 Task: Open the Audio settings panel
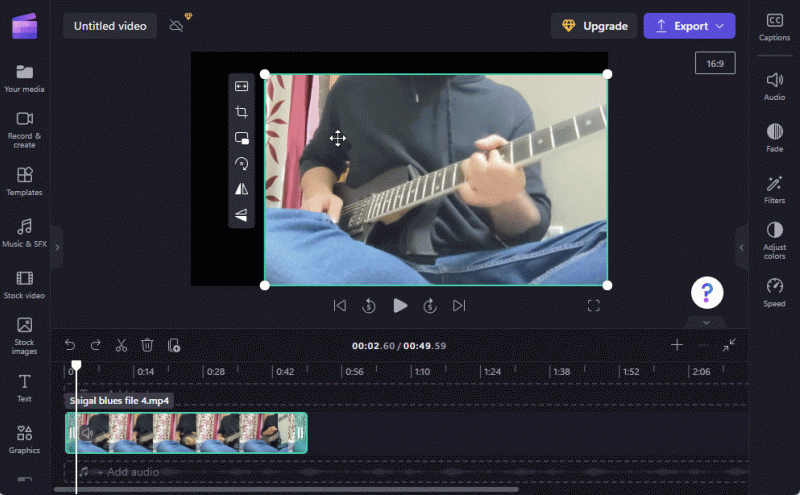tap(774, 86)
